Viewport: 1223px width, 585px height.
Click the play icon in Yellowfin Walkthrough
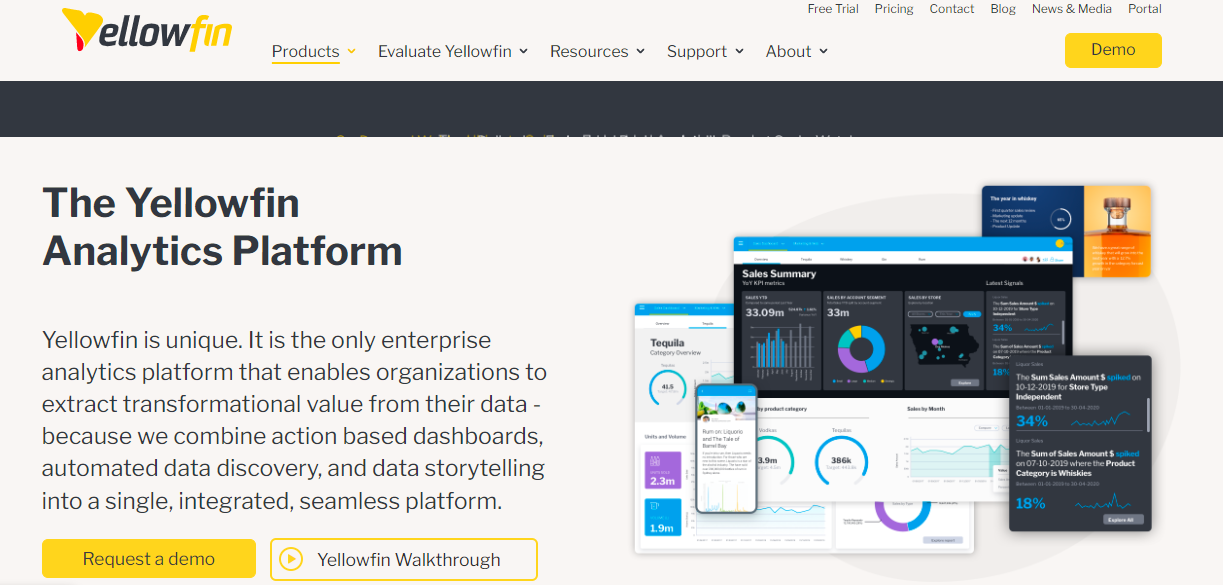point(291,560)
